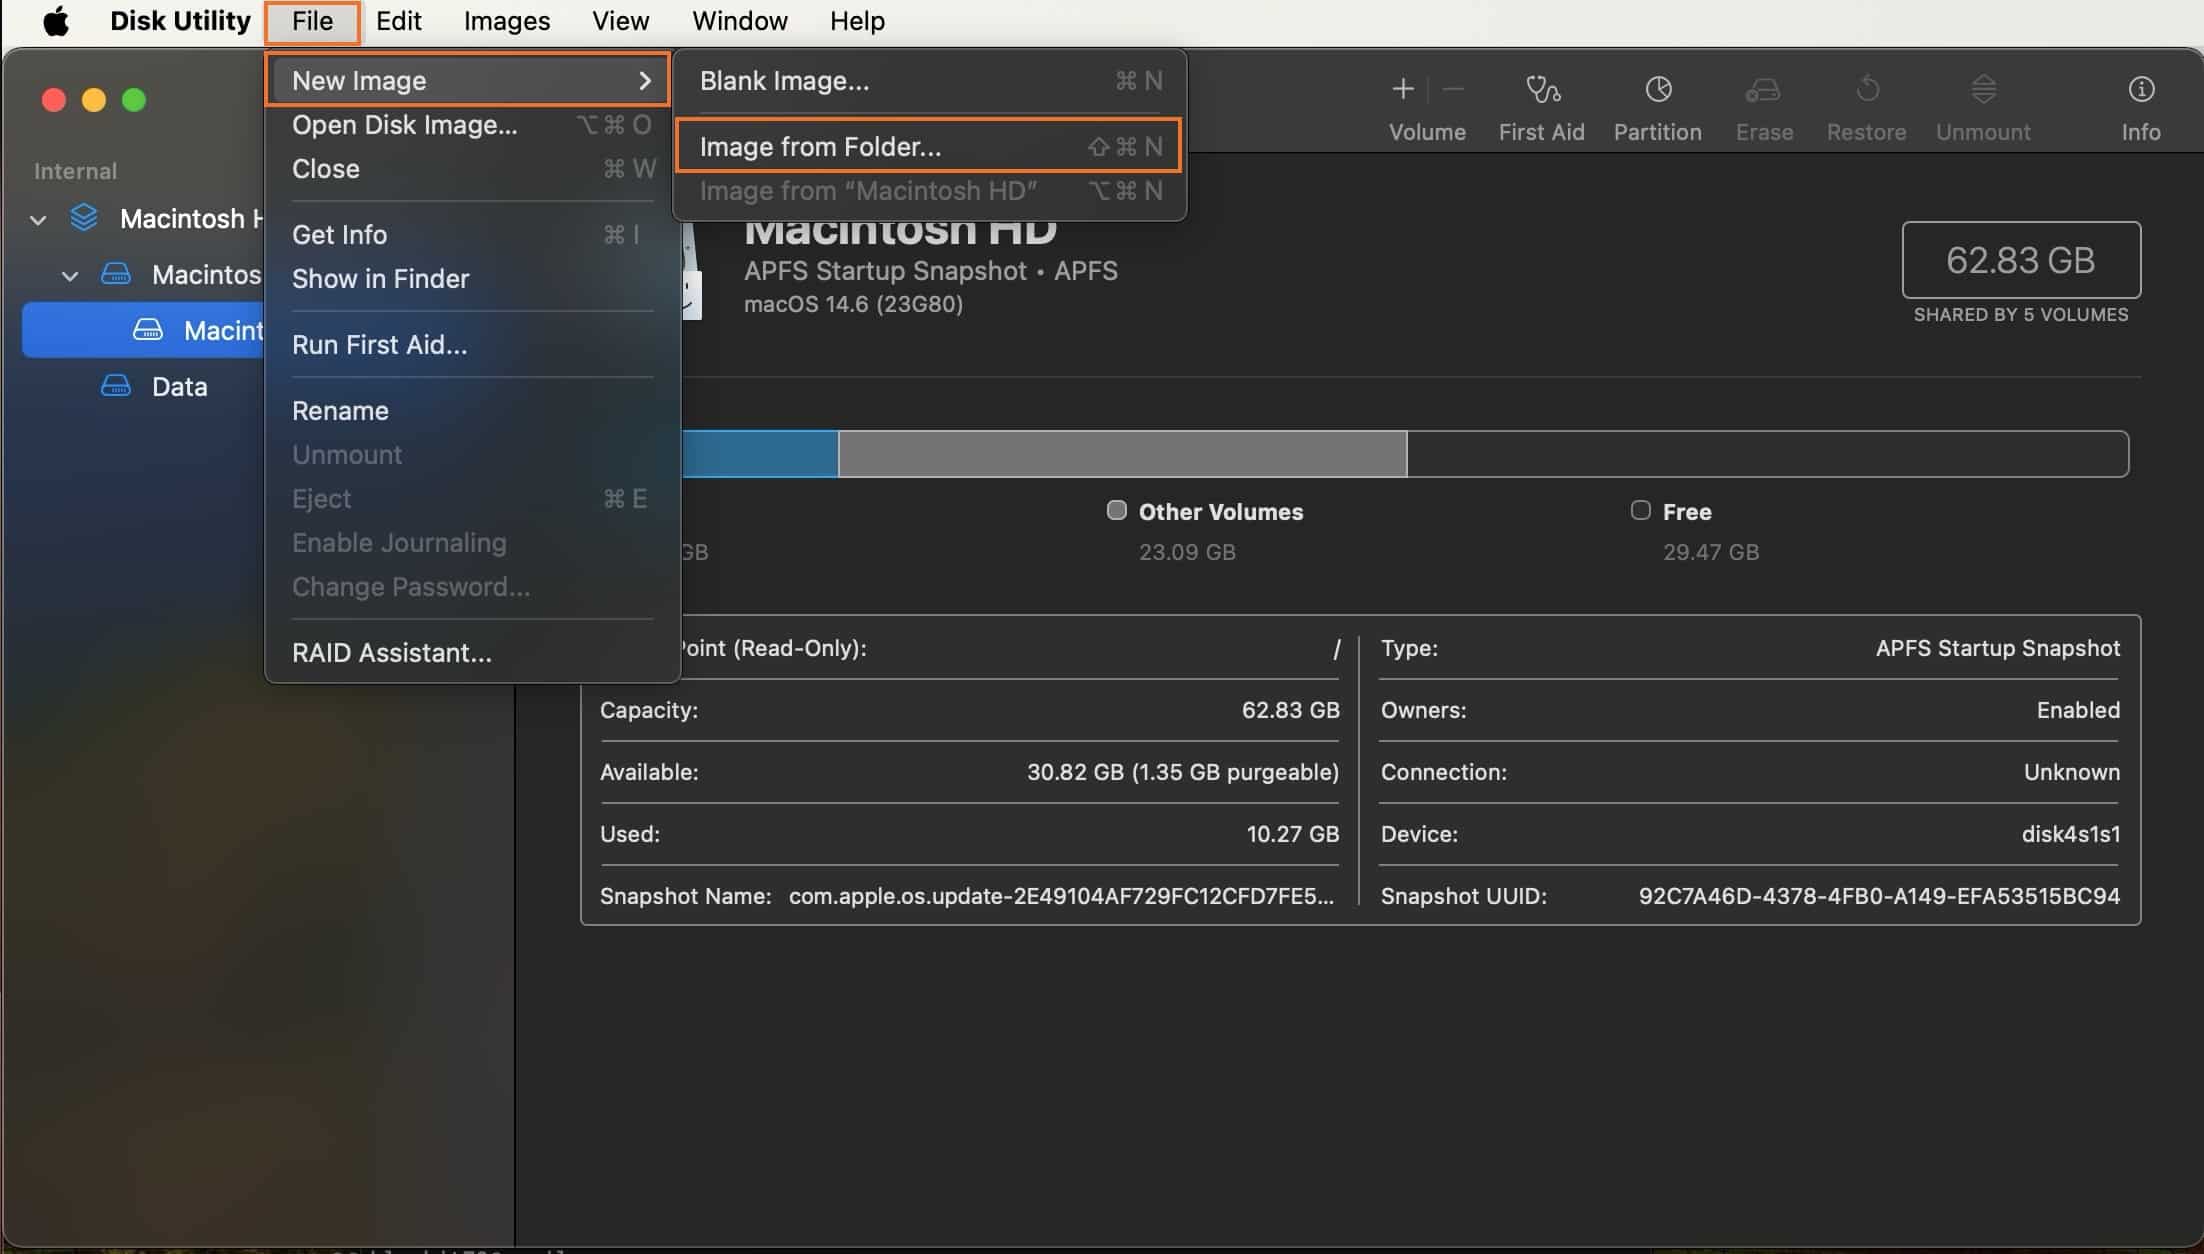Open the Help menu
The height and width of the screenshot is (1254, 2204).
point(857,21)
